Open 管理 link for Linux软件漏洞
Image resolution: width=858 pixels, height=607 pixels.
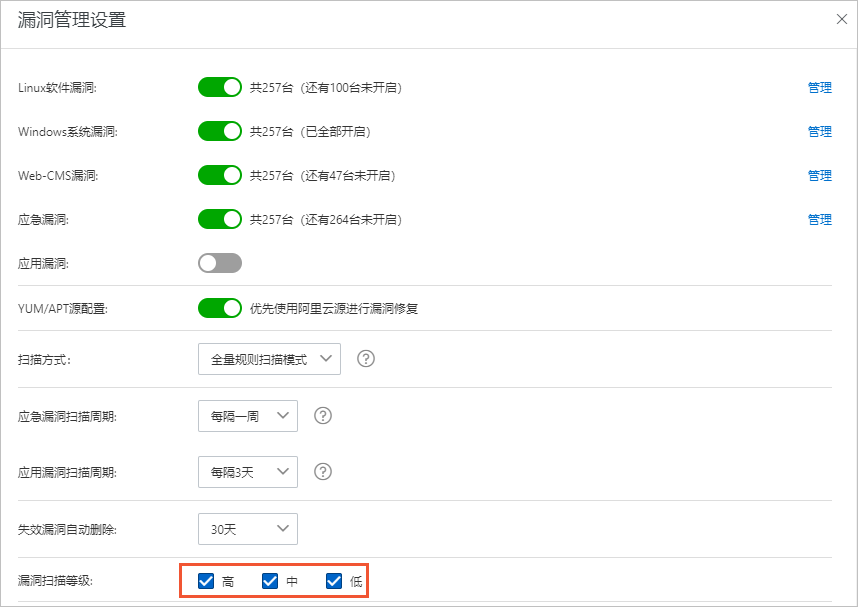(820, 88)
